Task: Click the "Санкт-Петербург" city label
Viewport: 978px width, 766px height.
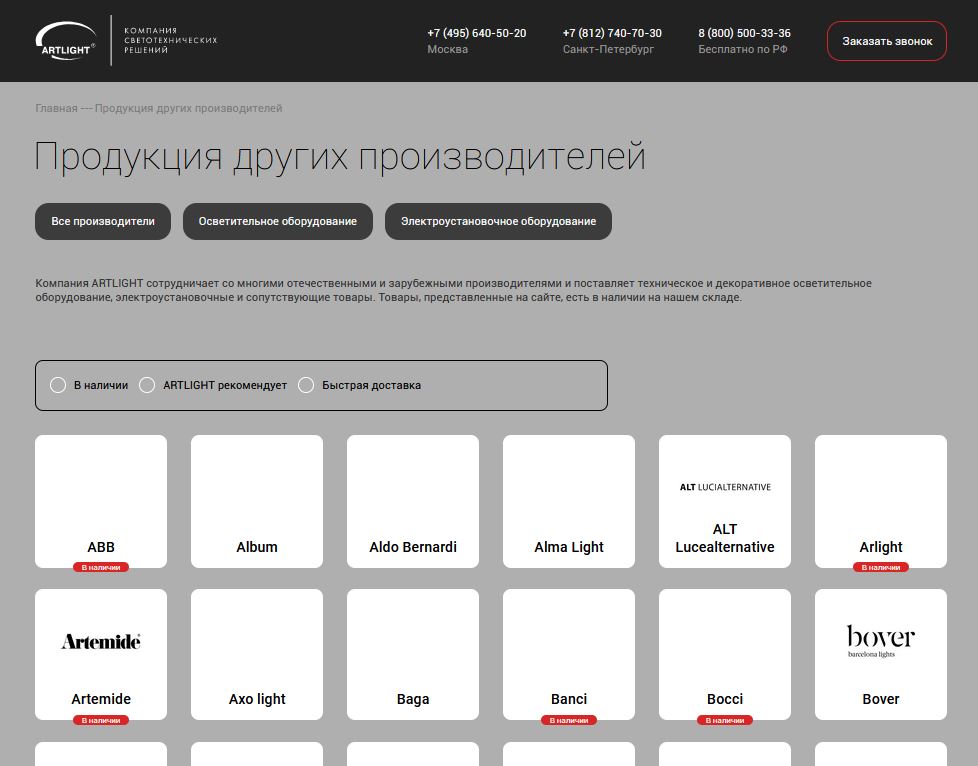Action: pos(608,49)
